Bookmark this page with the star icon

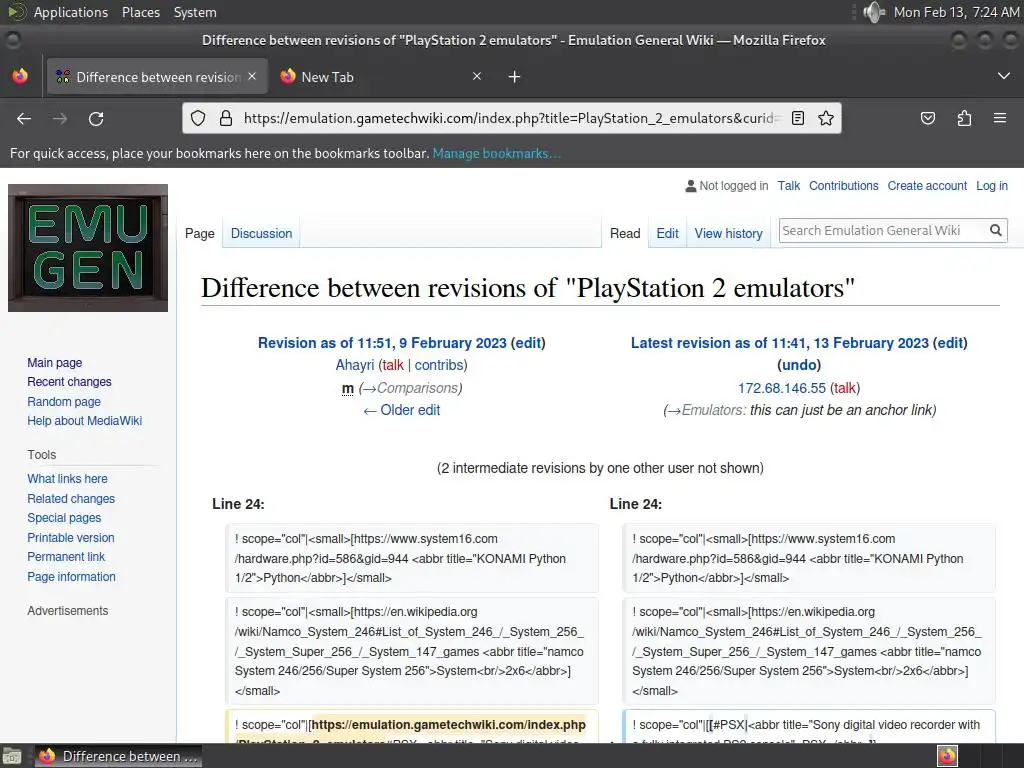825,118
